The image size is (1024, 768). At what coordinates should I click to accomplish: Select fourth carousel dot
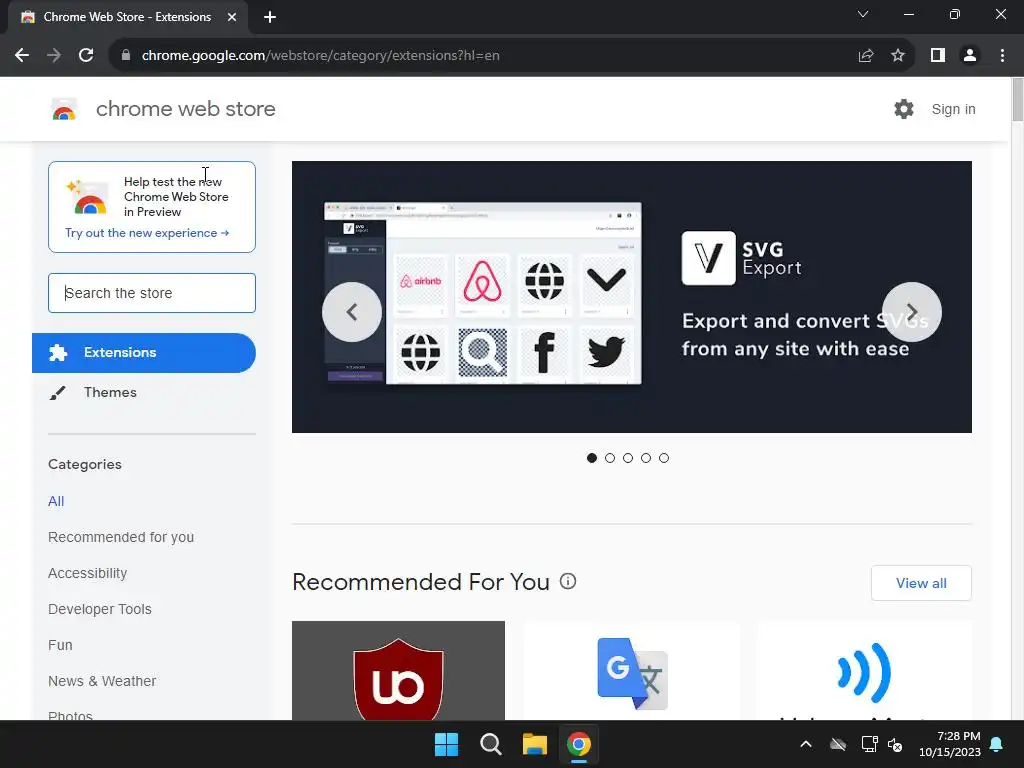click(646, 458)
